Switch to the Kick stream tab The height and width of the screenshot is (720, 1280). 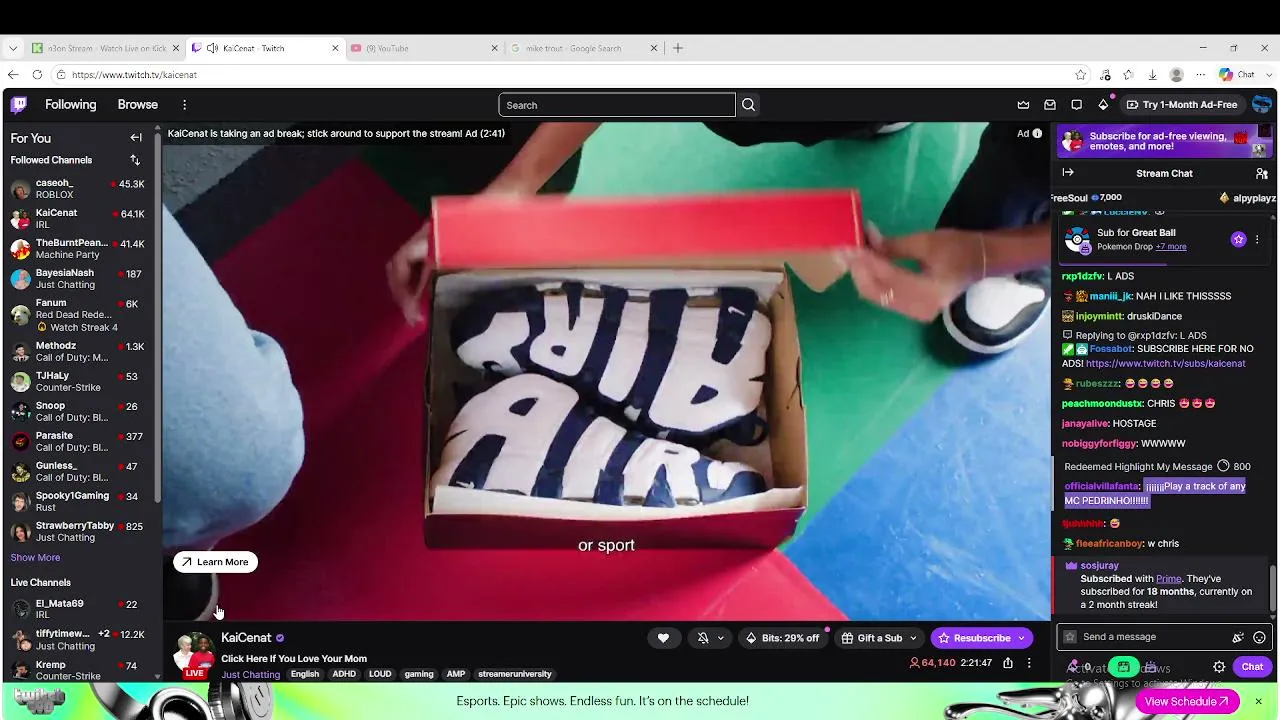(x=106, y=48)
